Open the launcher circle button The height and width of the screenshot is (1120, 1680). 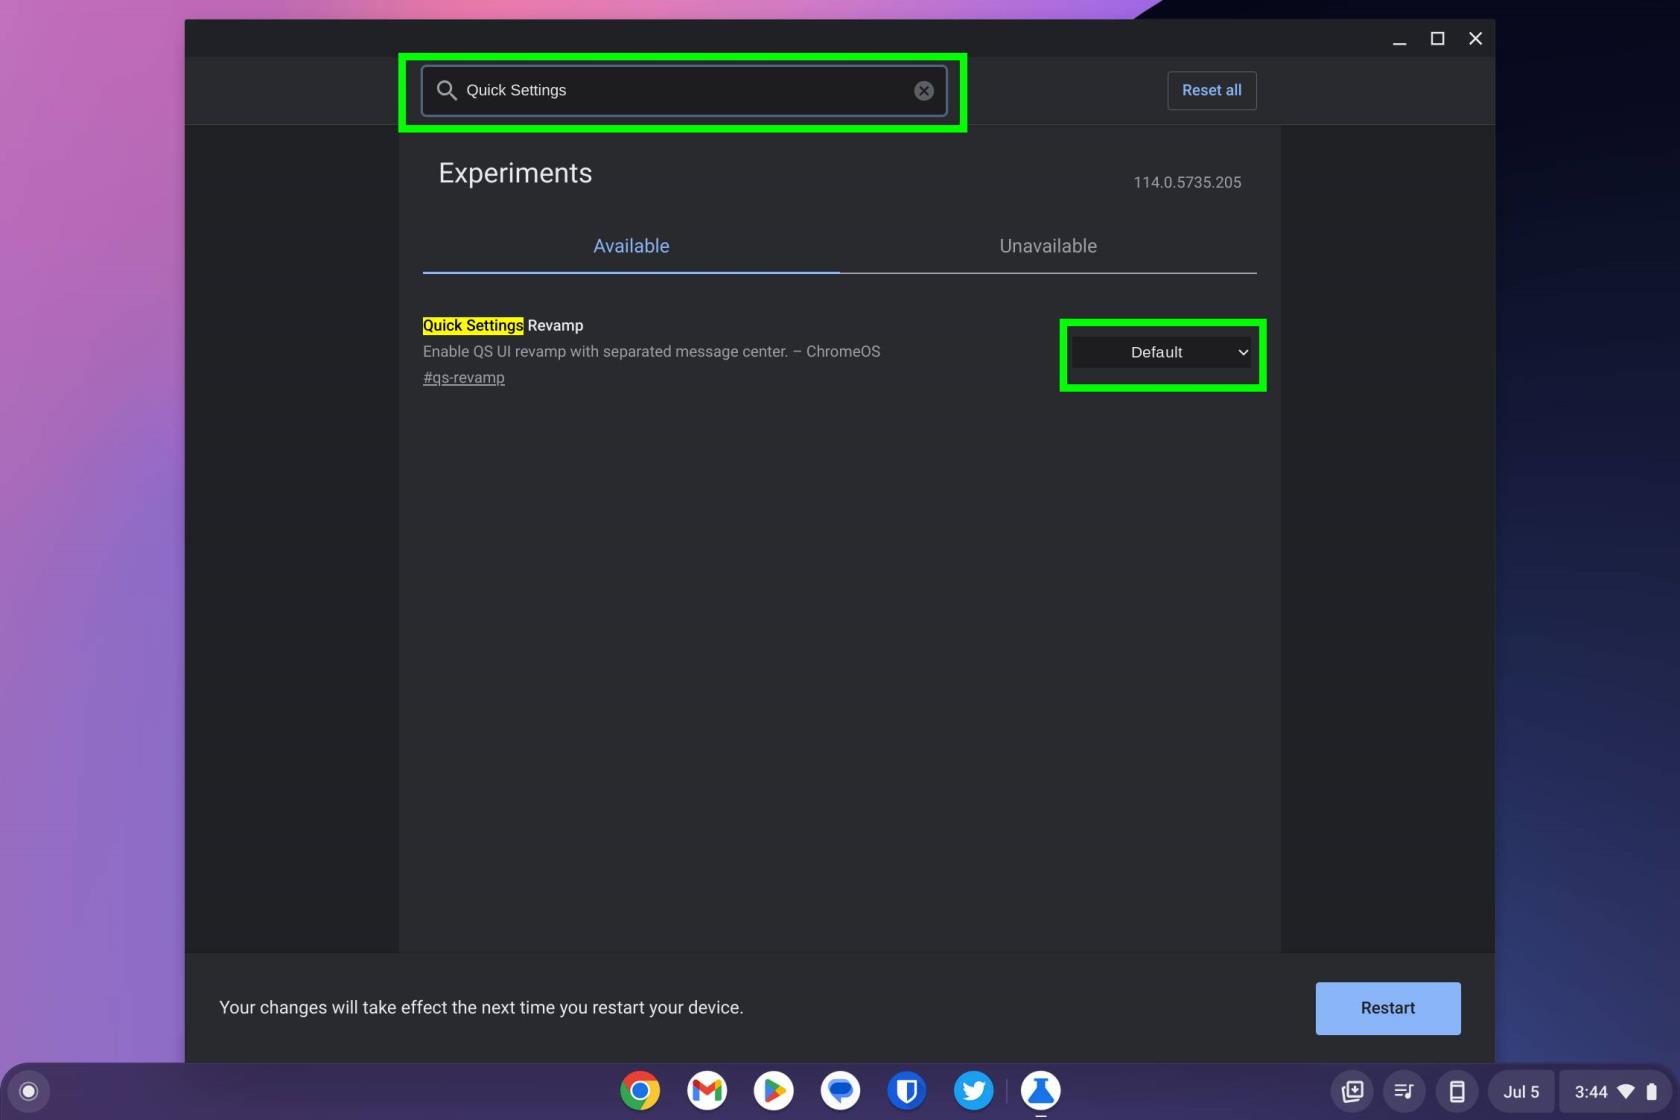tap(29, 1091)
